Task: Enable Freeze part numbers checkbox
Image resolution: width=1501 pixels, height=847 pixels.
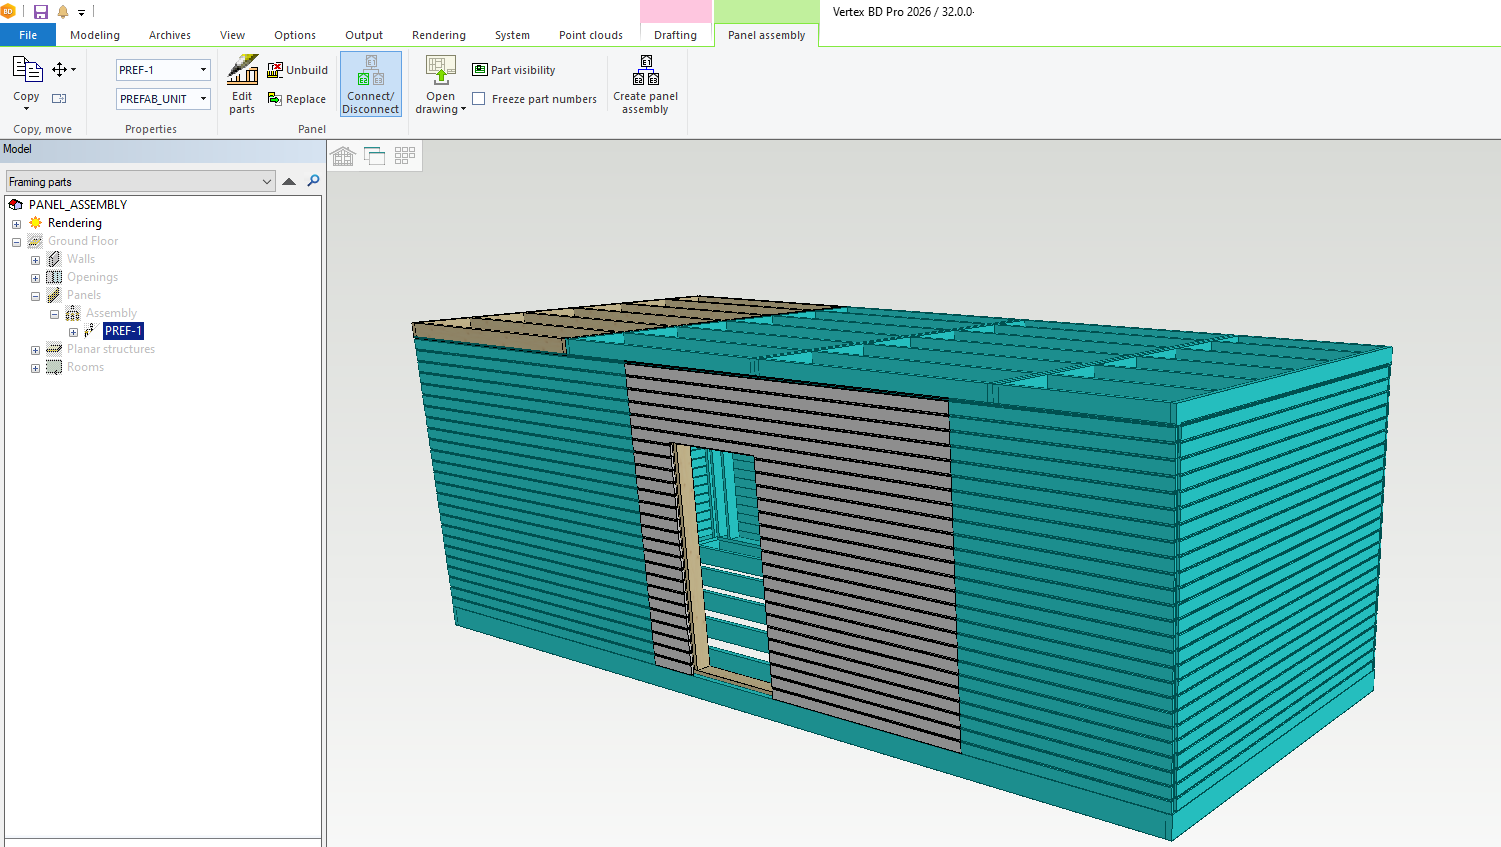Action: [x=479, y=99]
